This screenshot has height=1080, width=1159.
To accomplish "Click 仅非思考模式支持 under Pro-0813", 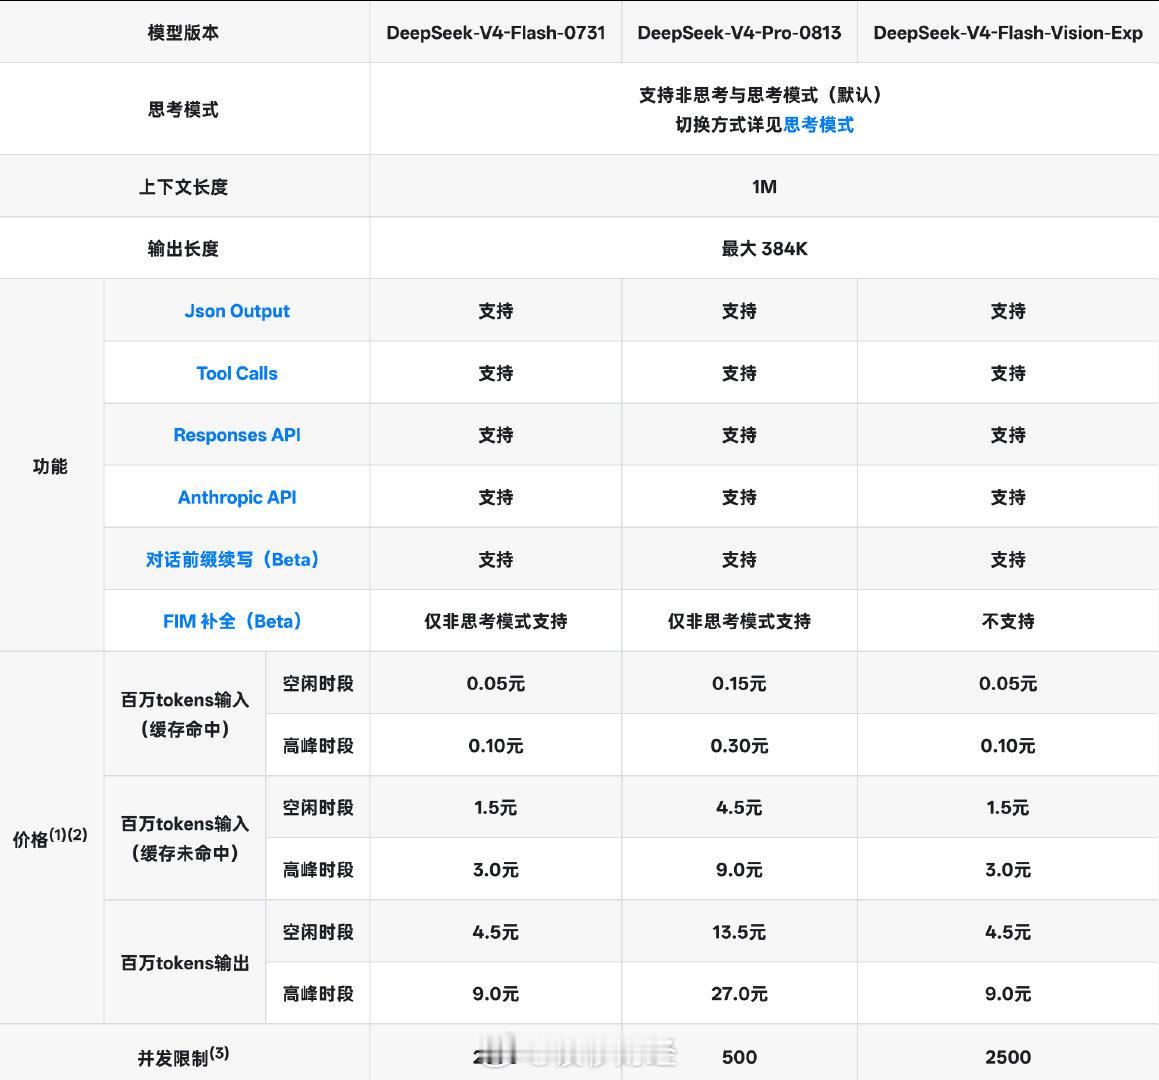I will (x=739, y=622).
